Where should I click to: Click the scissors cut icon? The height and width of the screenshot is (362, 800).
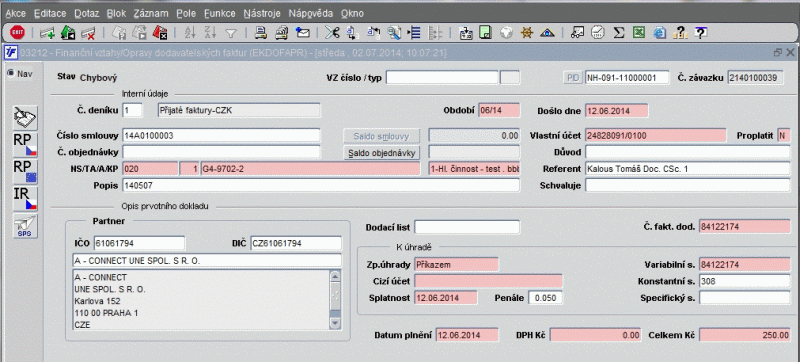point(332,33)
